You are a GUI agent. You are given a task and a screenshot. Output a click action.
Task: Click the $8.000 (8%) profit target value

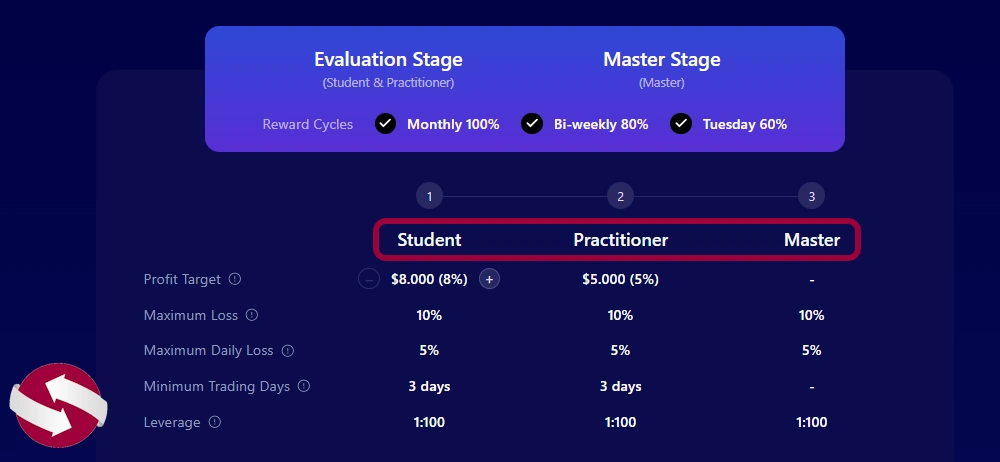pos(429,279)
